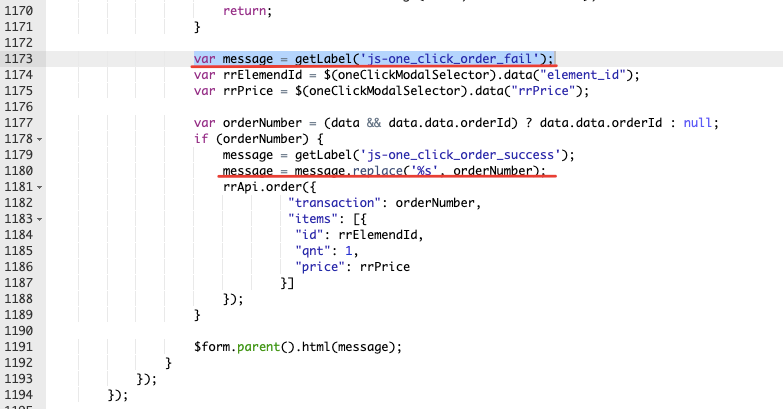
Task: Click the "element_id" string on line 1174
Action: (583, 75)
